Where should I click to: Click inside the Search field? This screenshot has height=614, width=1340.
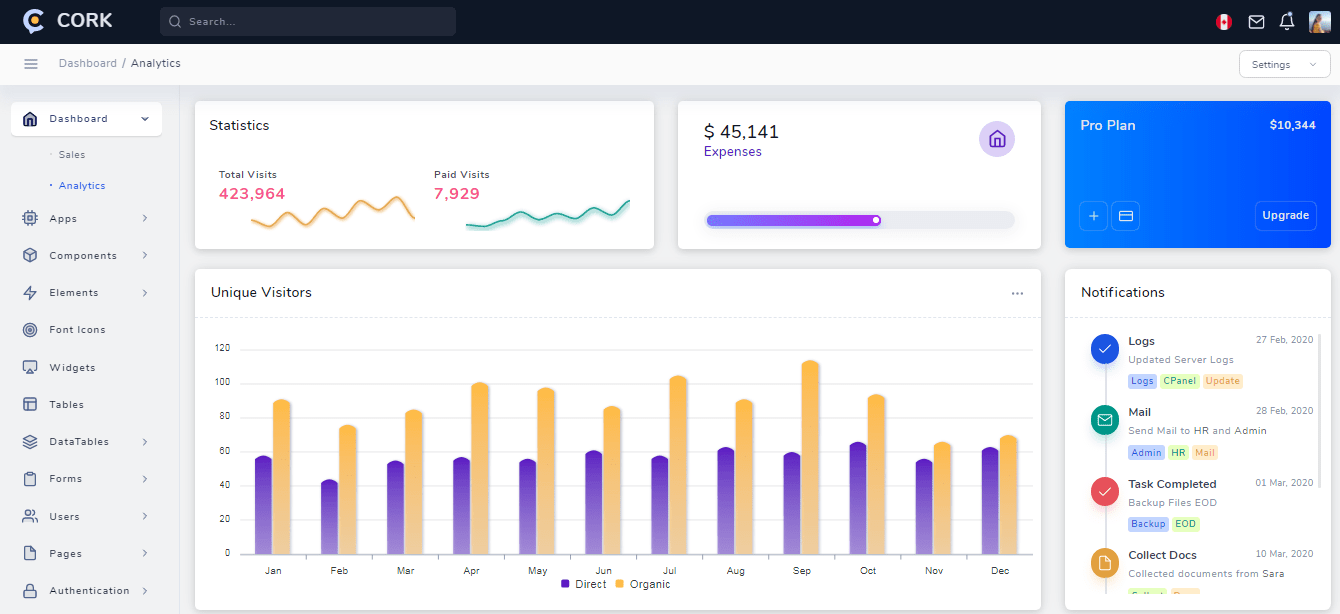click(x=307, y=21)
